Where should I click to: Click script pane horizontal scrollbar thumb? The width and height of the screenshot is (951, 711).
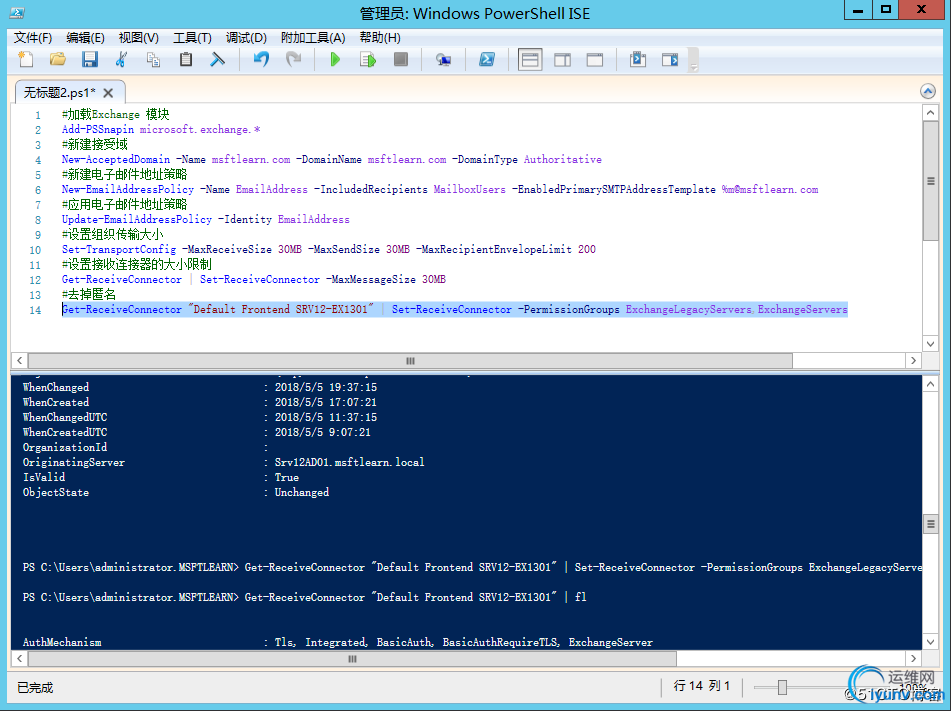point(410,360)
